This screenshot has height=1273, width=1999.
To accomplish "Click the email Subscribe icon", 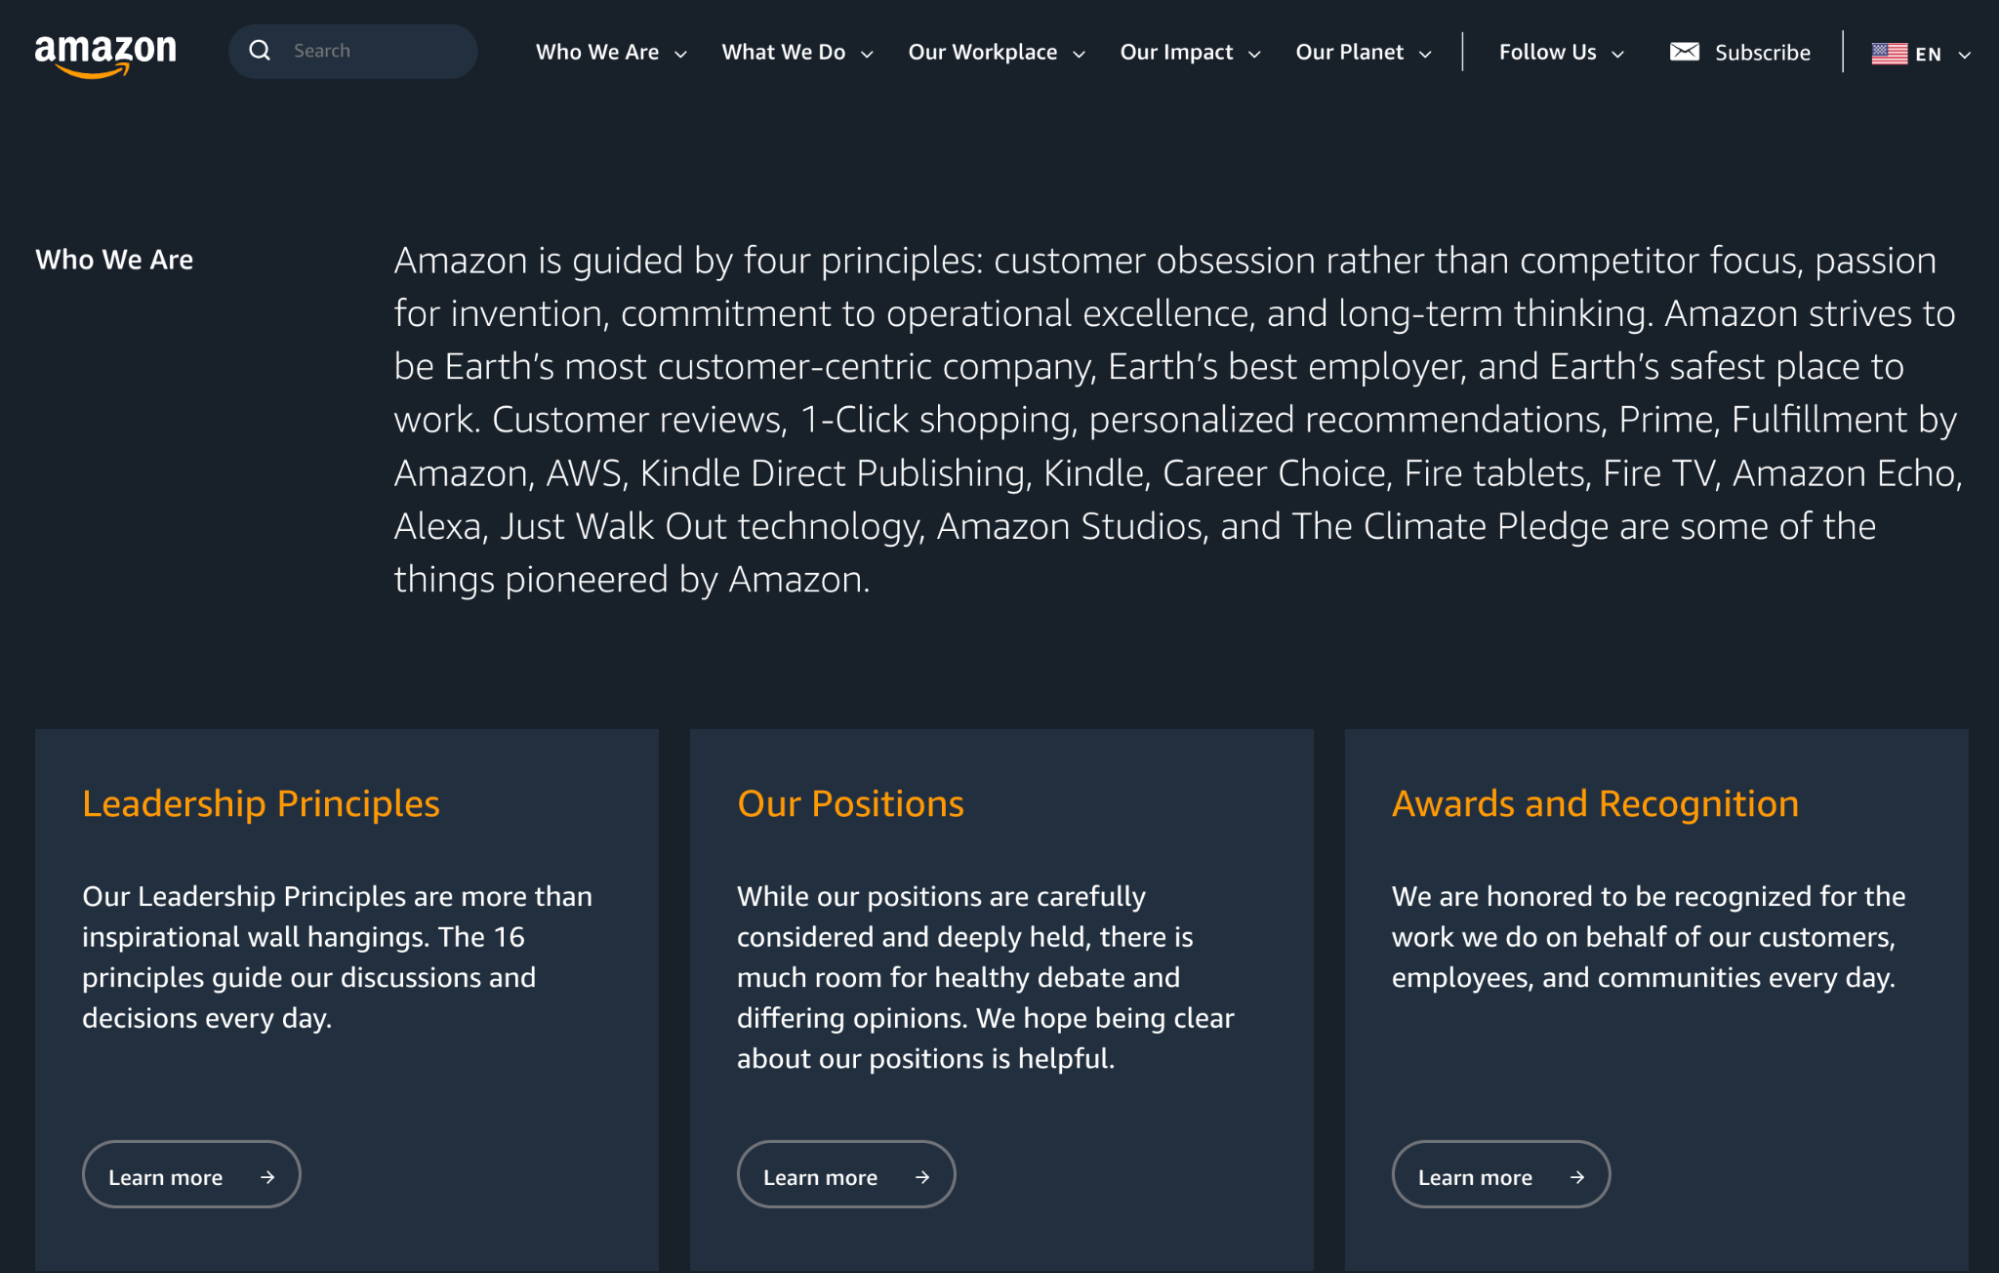I will tap(1680, 50).
